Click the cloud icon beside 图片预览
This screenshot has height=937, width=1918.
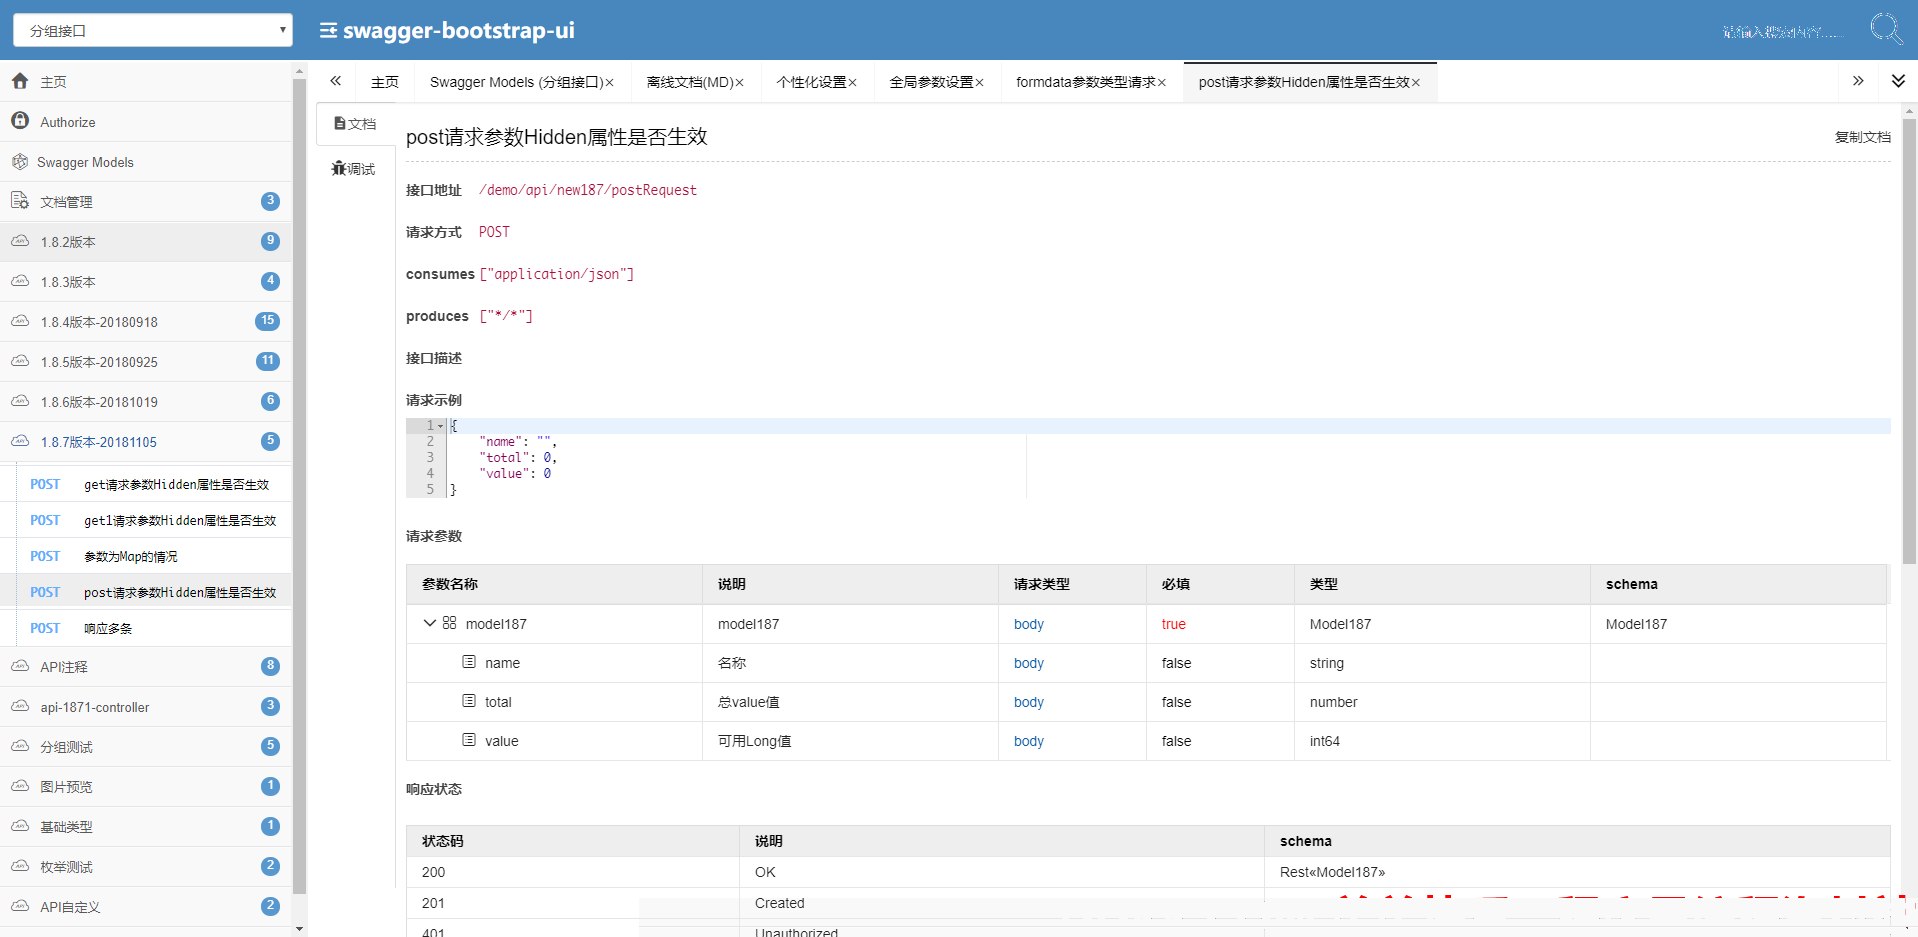(20, 786)
